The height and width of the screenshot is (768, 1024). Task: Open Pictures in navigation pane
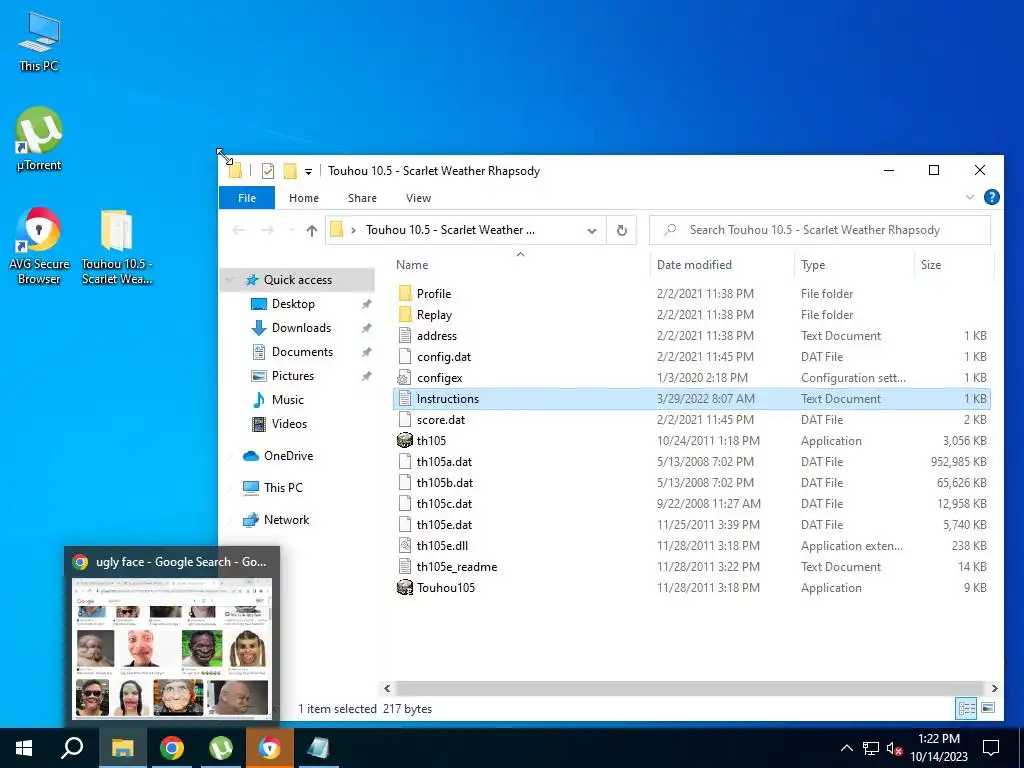tap(293, 376)
